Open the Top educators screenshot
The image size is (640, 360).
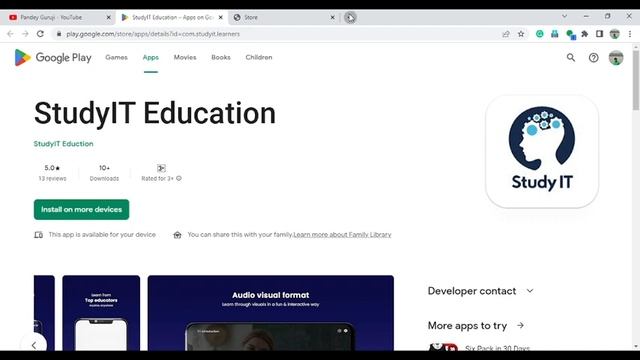tap(101, 313)
